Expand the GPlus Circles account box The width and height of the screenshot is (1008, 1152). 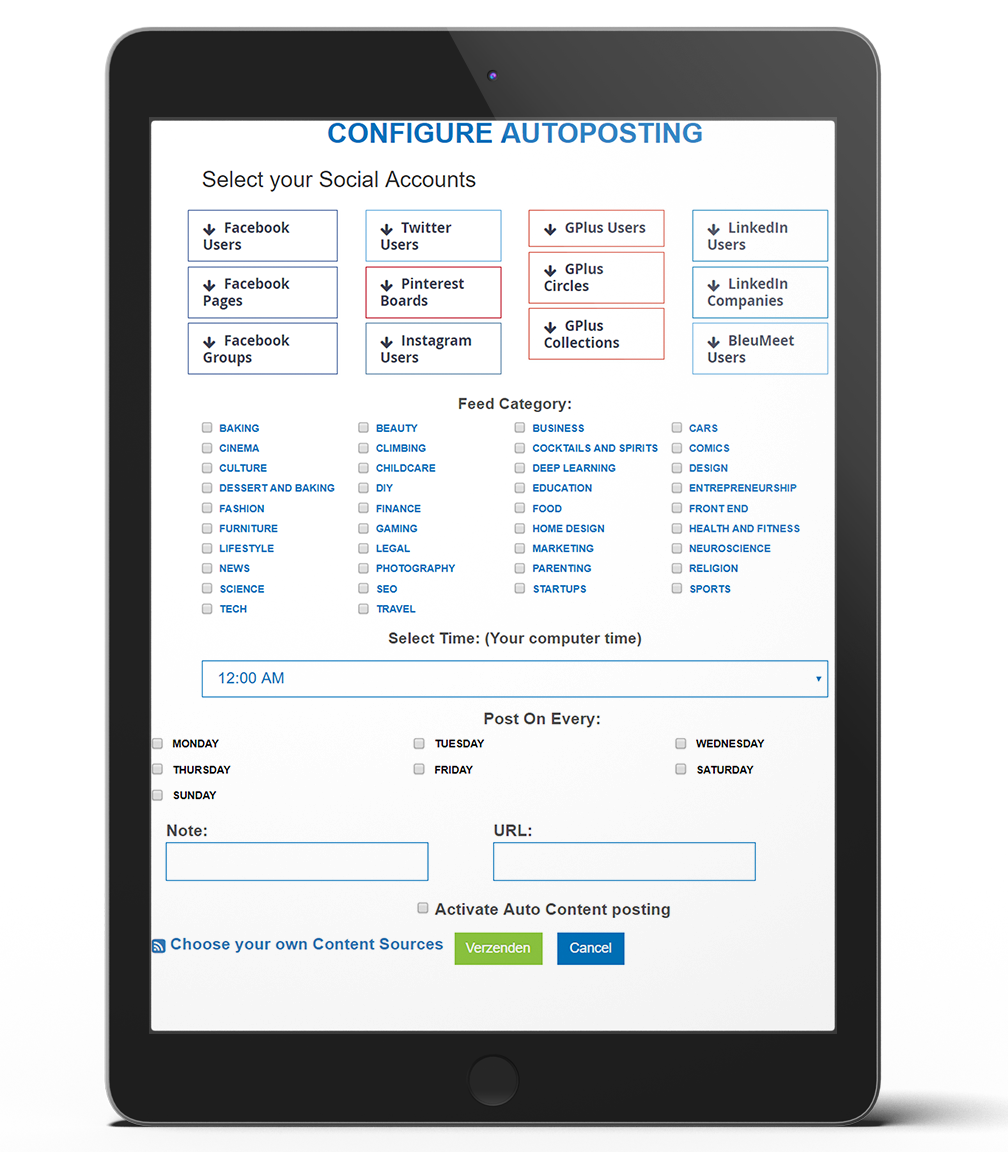tap(596, 278)
